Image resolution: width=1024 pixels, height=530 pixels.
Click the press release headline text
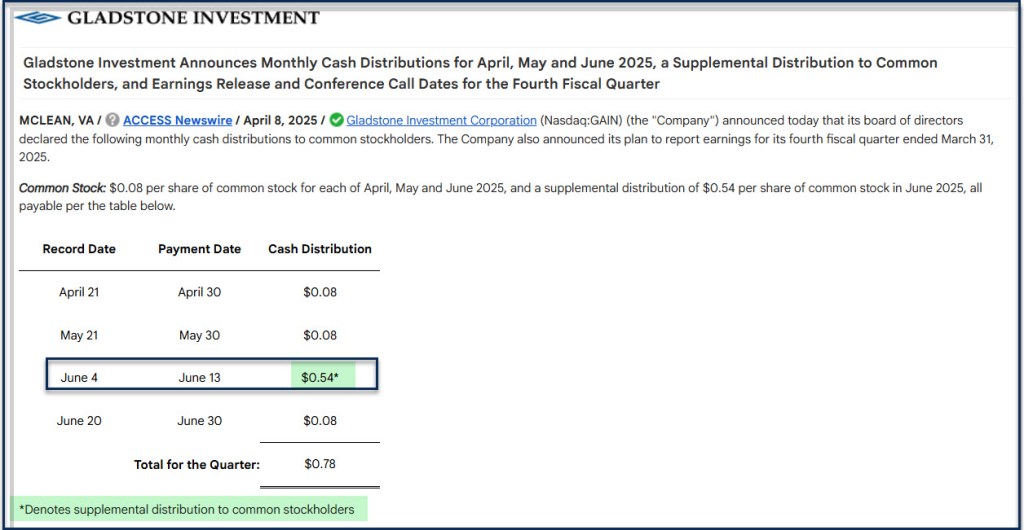coord(480,73)
